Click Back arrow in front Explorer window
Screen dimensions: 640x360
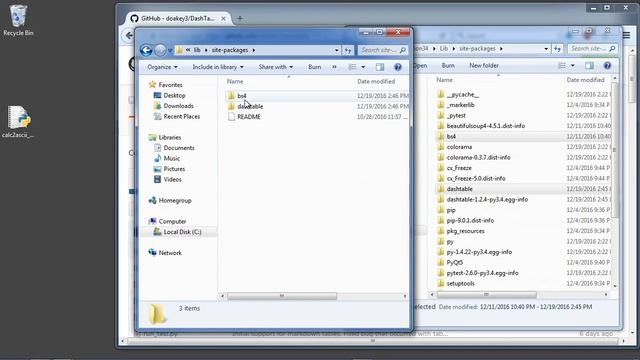click(x=146, y=50)
